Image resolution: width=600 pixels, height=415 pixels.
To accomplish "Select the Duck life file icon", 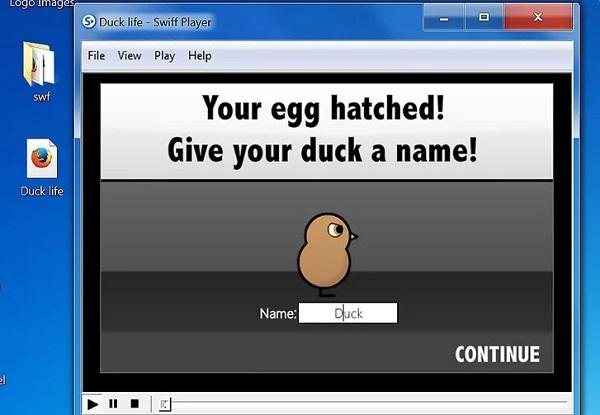I will (x=42, y=168).
